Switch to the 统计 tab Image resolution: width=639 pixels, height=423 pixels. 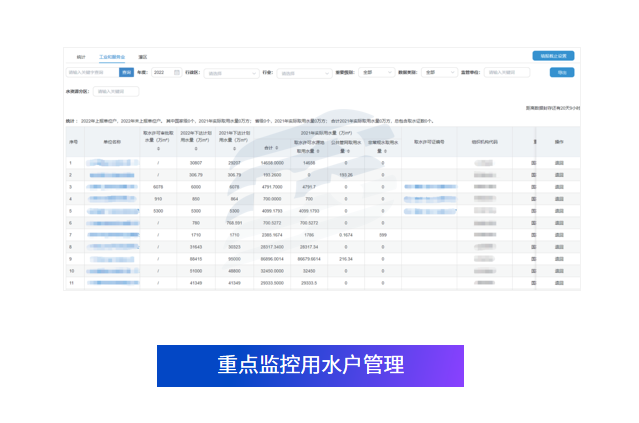81,57
